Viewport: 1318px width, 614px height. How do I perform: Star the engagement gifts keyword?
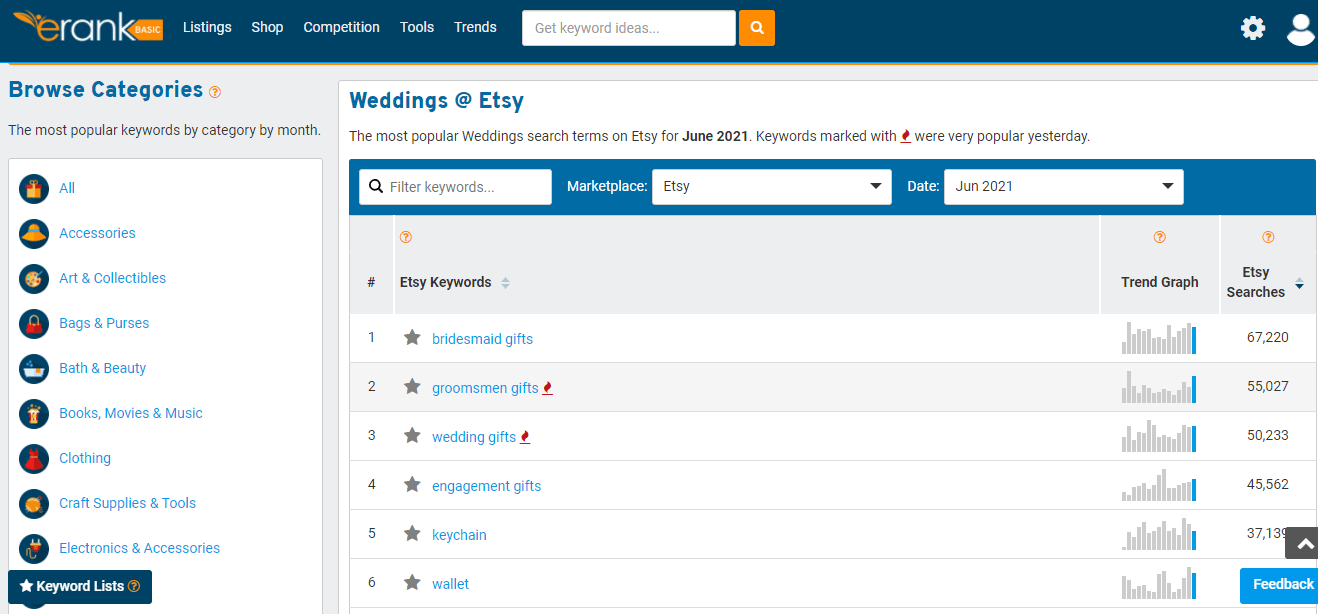click(412, 485)
